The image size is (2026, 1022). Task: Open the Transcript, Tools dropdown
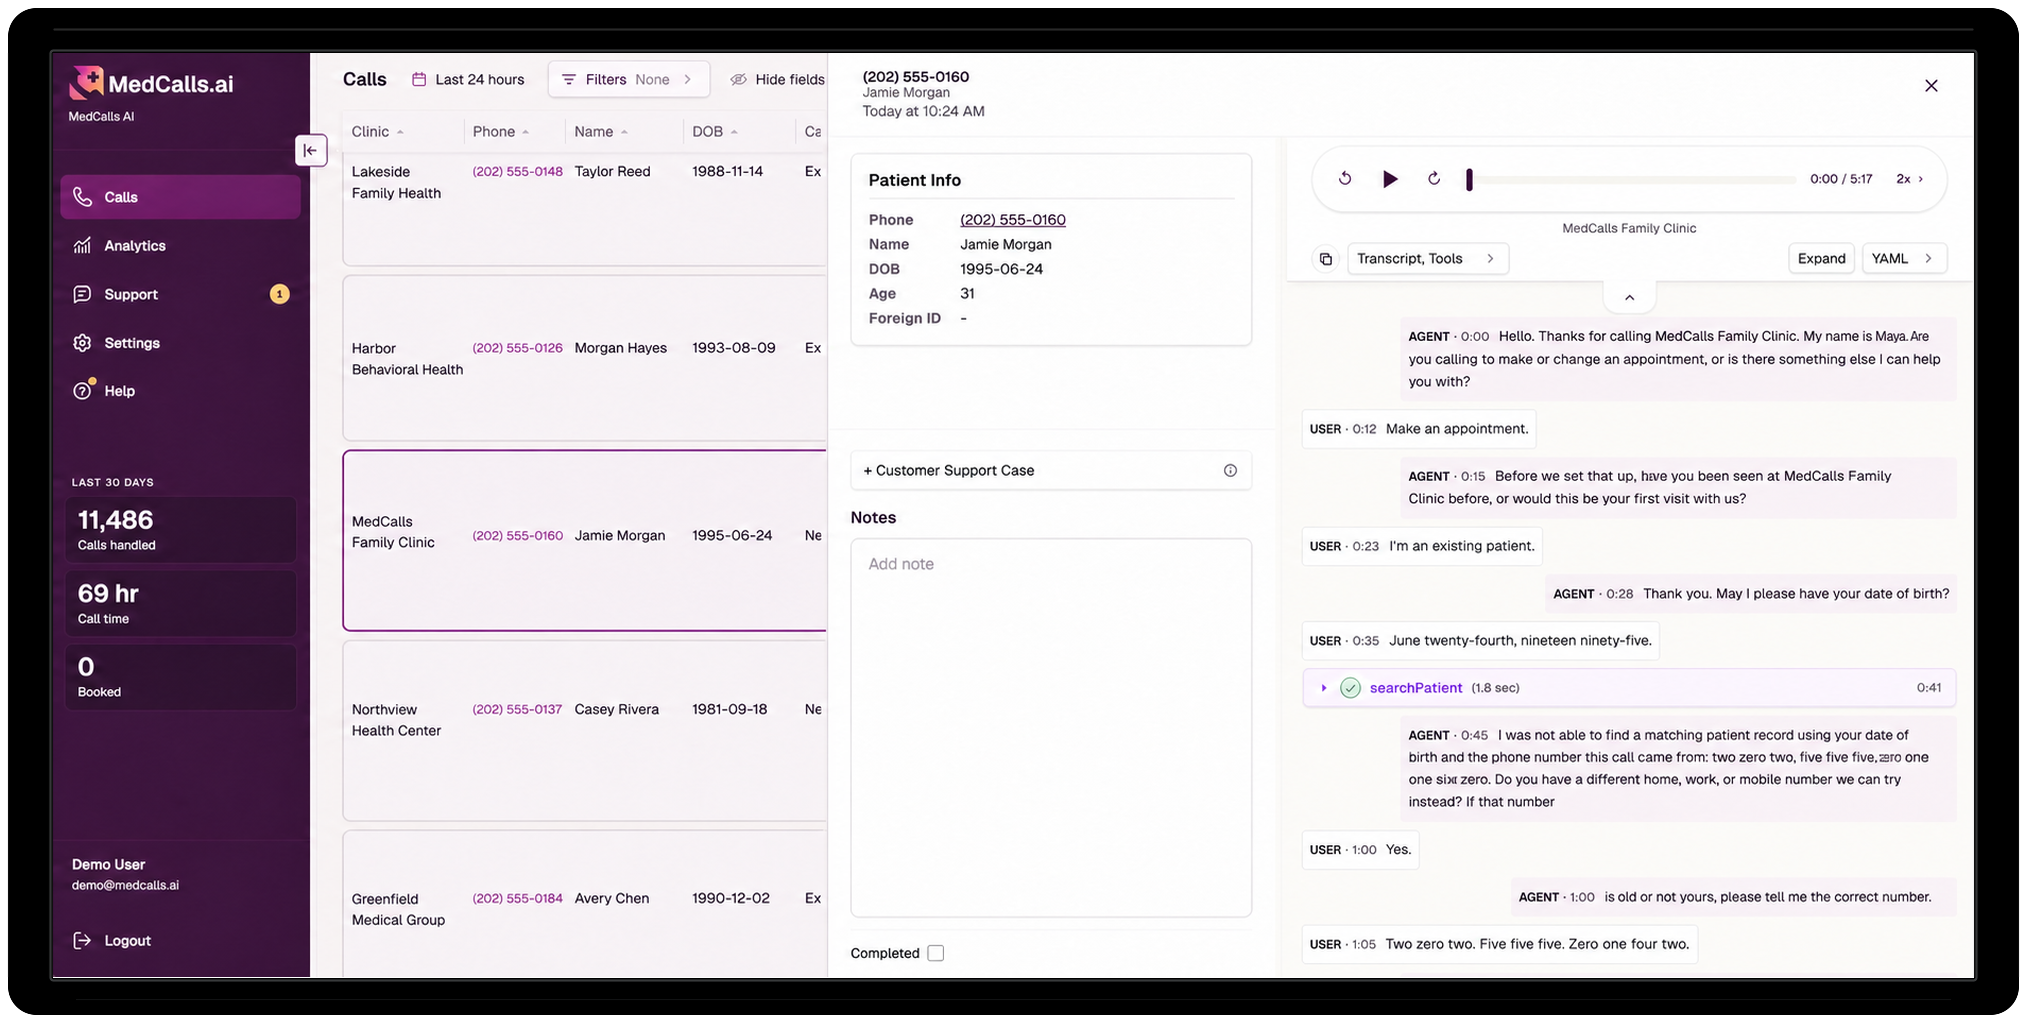1427,259
